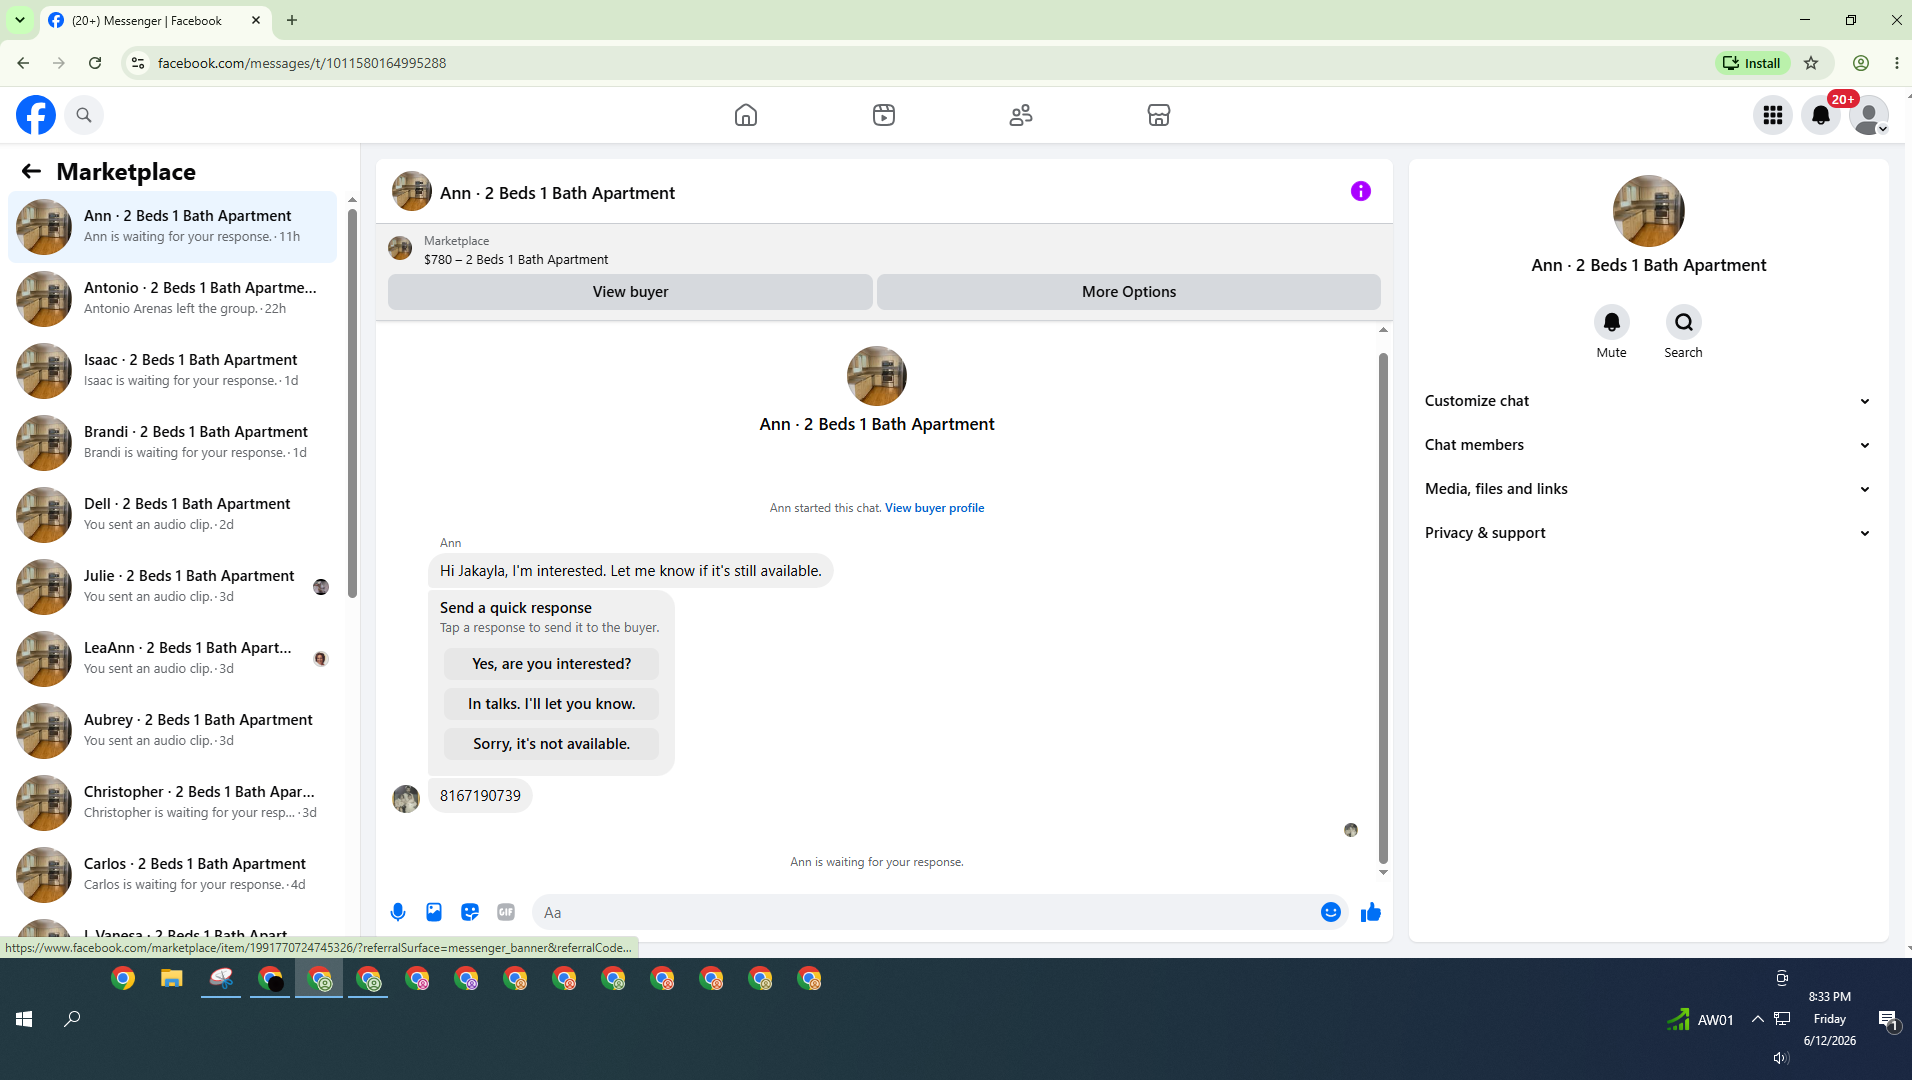Click the conversation messages scrollbar

coord(1383,608)
